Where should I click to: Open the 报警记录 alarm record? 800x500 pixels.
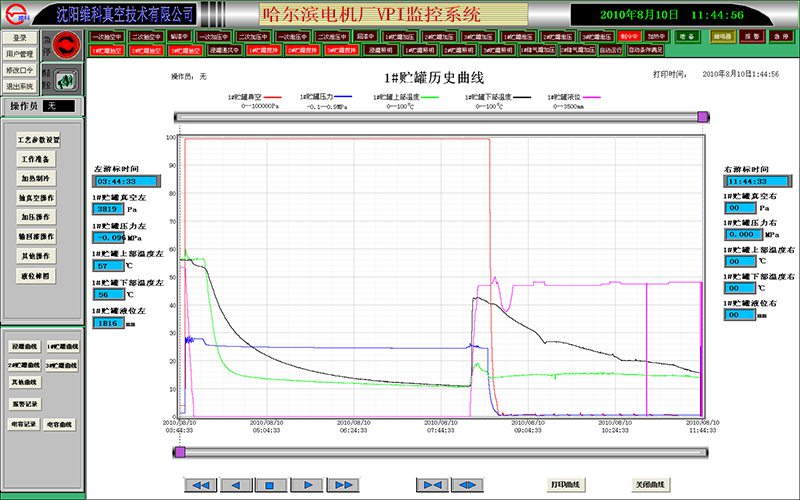(23, 404)
